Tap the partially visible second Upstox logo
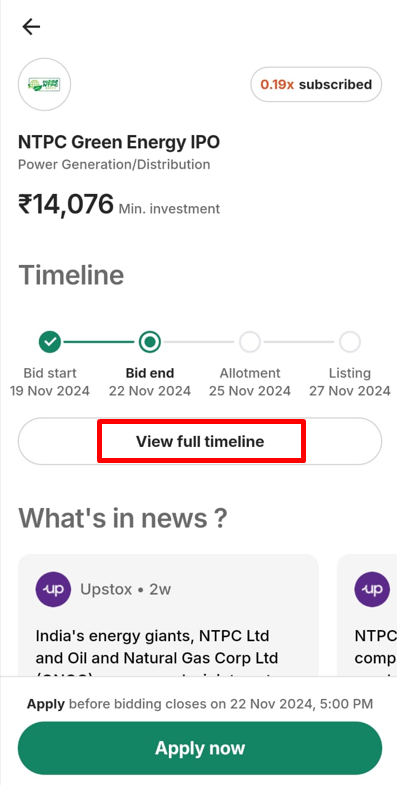Viewport: 397px width, 785px height. click(372, 589)
